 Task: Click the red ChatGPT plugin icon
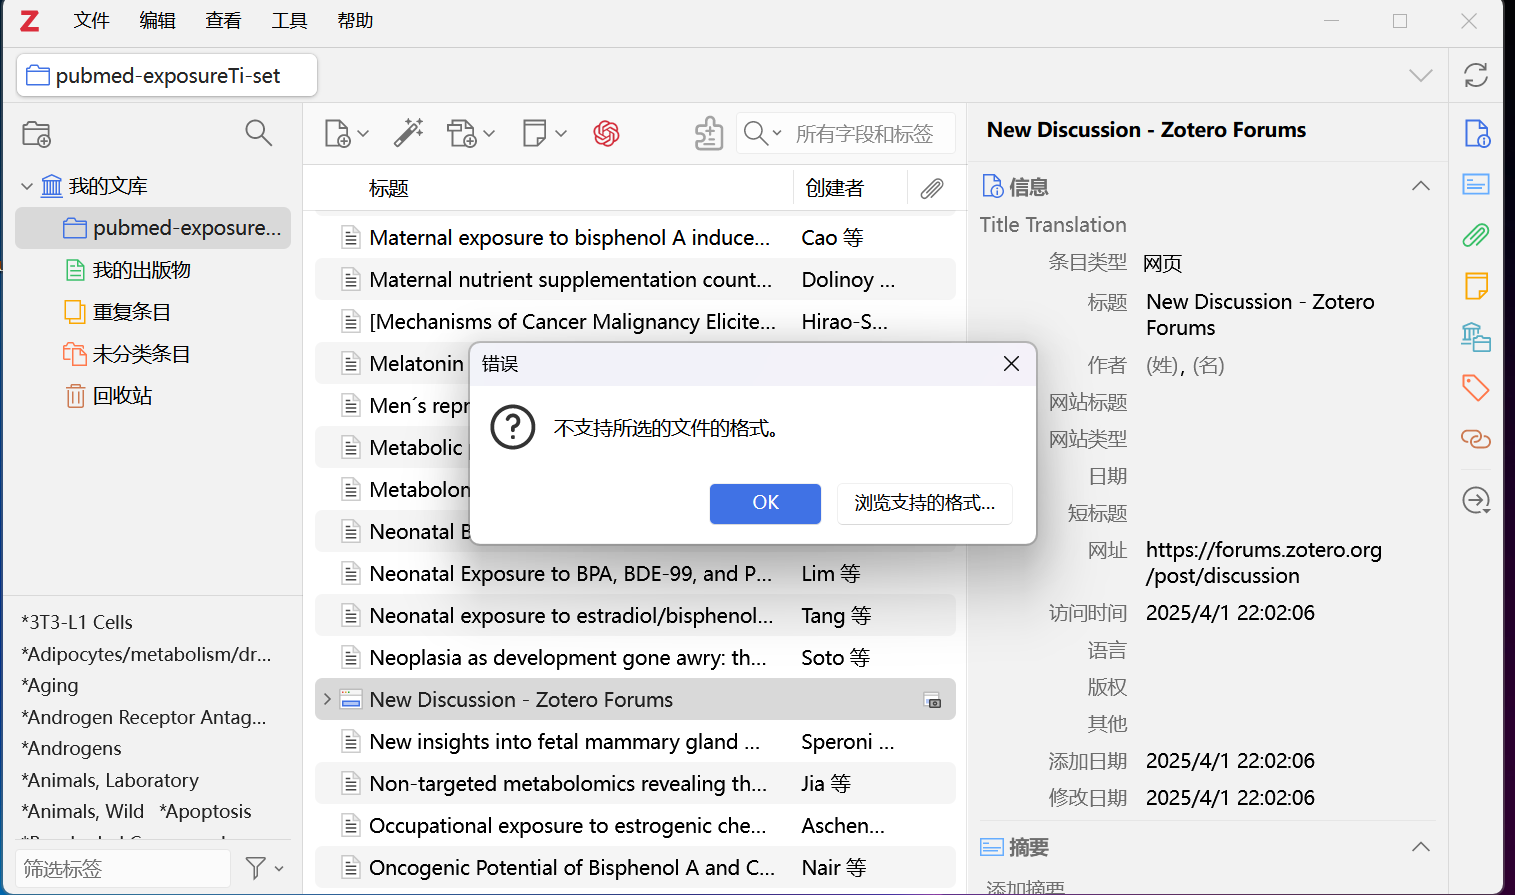pos(606,133)
